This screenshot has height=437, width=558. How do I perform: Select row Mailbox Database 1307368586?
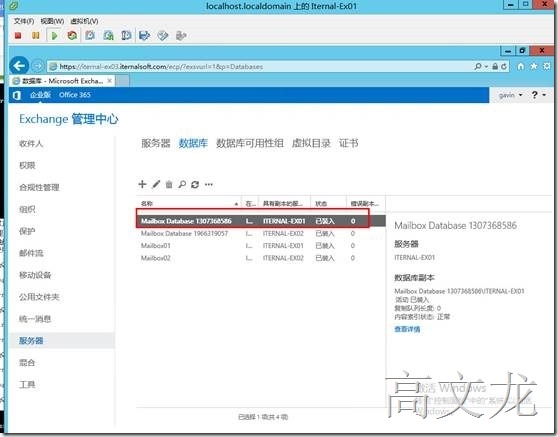pyautogui.click(x=260, y=221)
